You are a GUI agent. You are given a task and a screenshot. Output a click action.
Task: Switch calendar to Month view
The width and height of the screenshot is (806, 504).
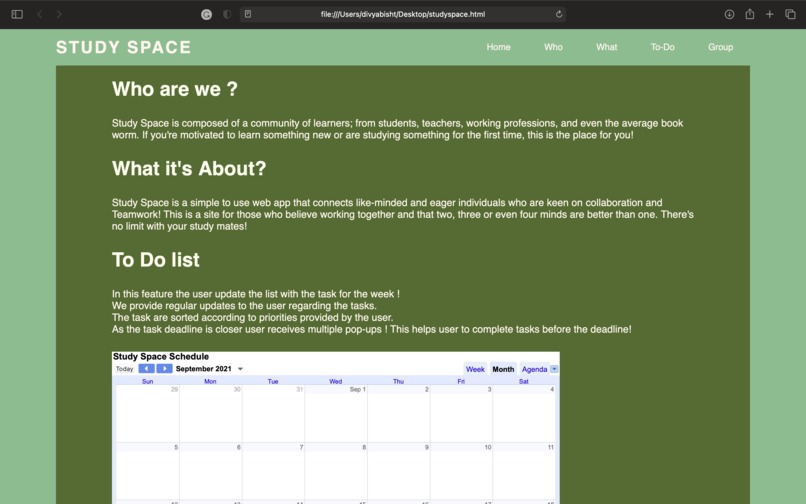point(503,369)
